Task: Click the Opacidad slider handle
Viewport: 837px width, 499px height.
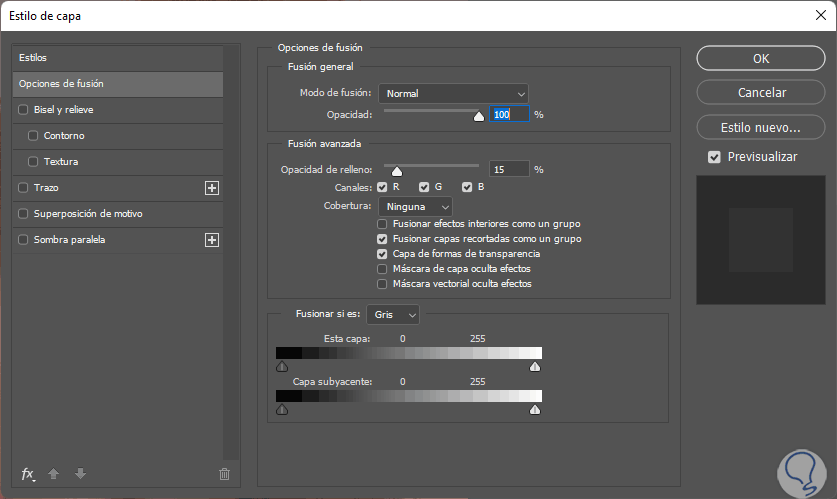Action: click(479, 116)
